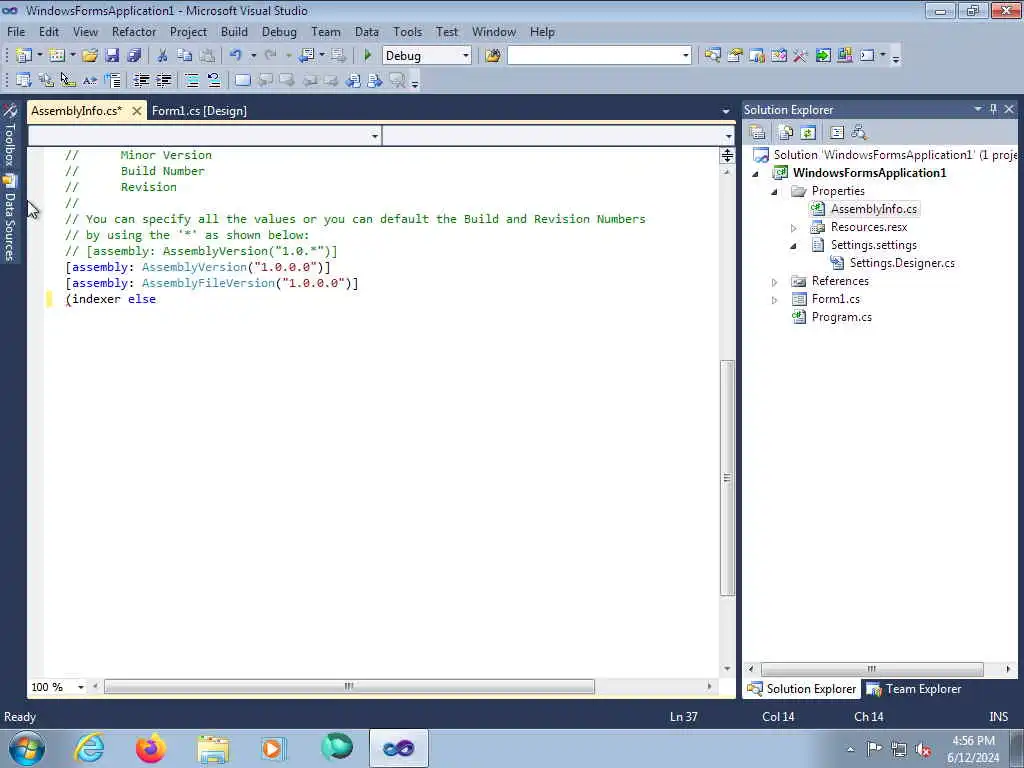Open the 100 % zoom level dropdown
This screenshot has width=1024, height=768.
click(81, 687)
